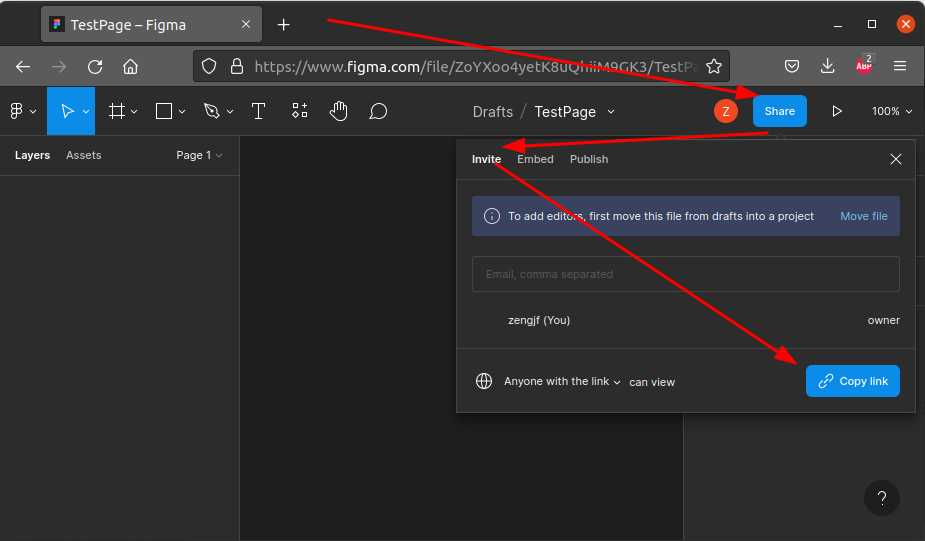This screenshot has height=541, width=925.
Task: Click the info icon in the banner
Action: point(491,216)
